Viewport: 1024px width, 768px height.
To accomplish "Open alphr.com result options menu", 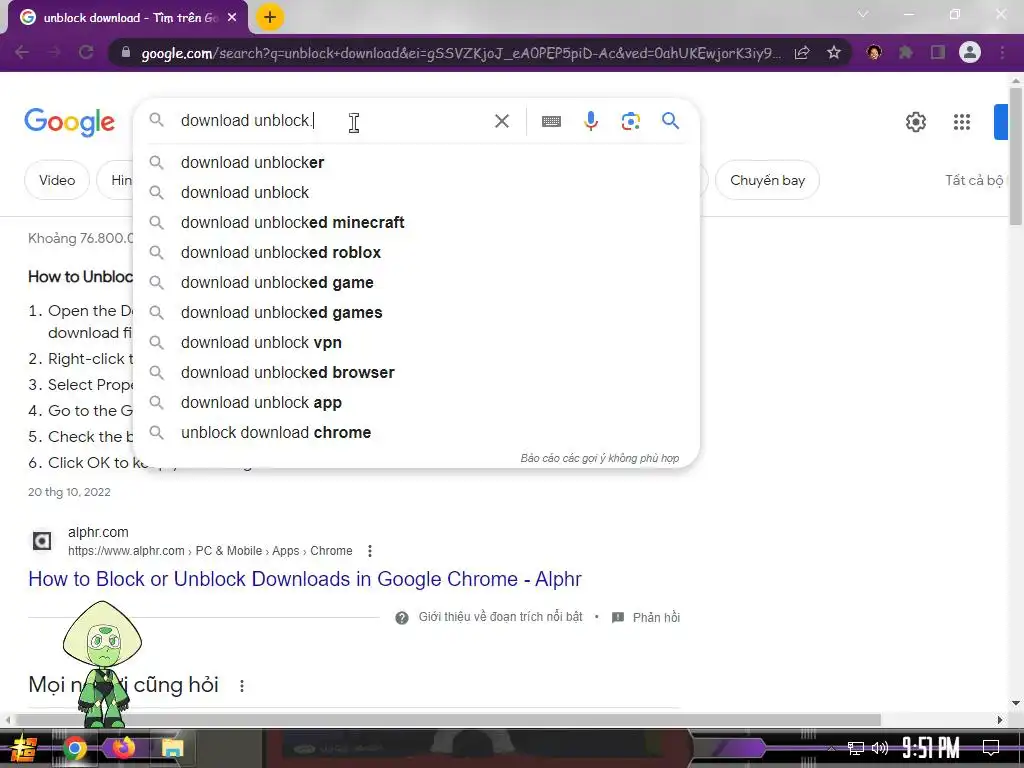I will [370, 551].
